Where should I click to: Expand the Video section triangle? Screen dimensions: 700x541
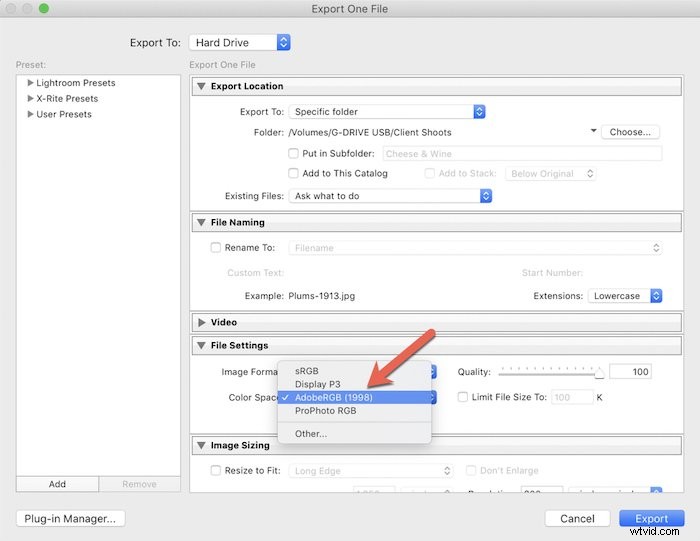coord(201,323)
